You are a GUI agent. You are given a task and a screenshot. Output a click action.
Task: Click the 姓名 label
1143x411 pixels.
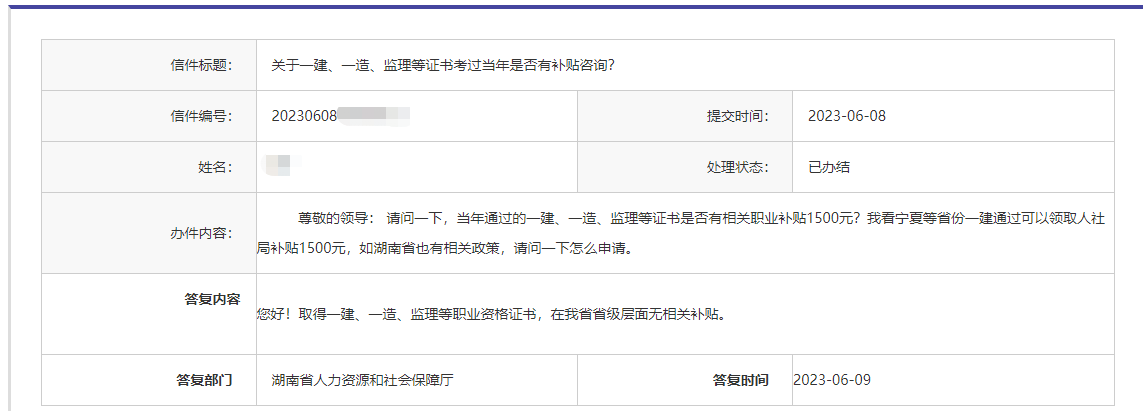(x=216, y=167)
